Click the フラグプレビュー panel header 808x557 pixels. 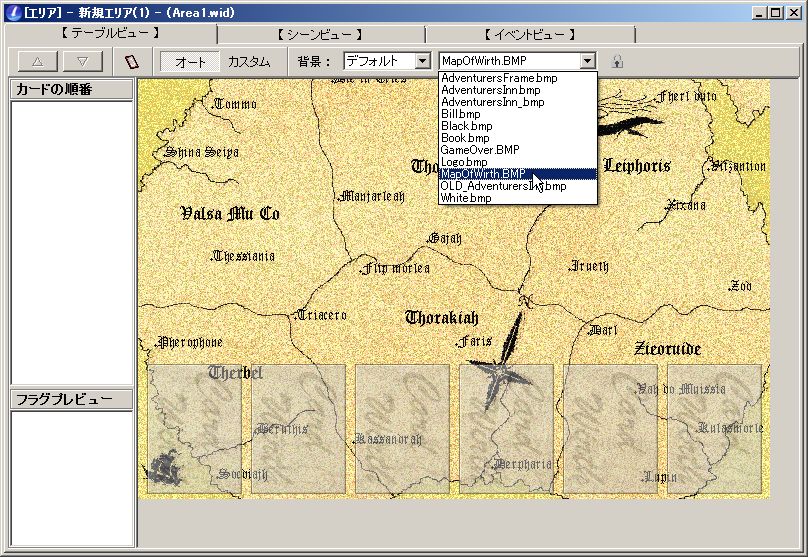(72, 399)
